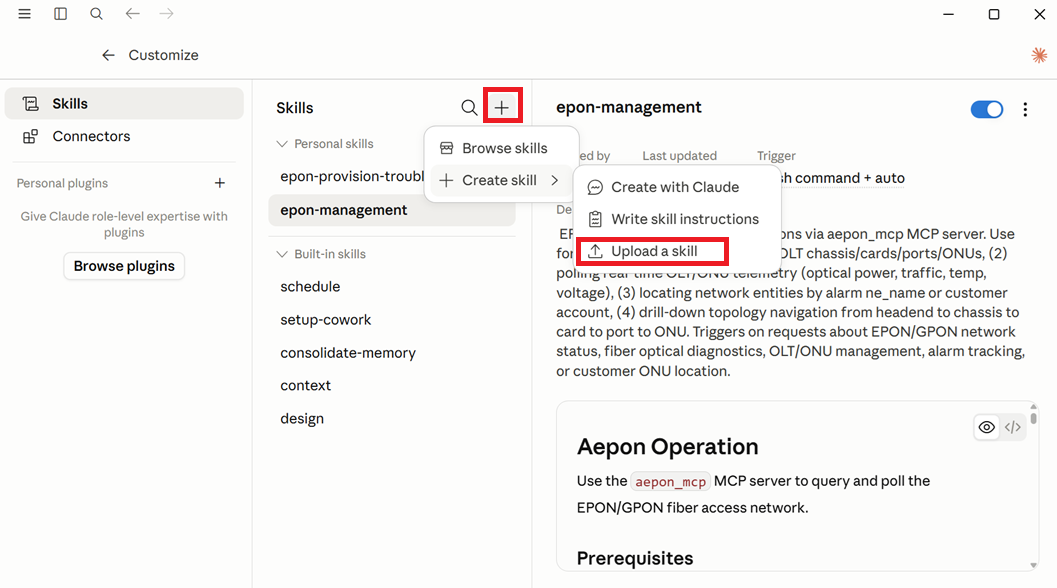Show rendered preview with eye icon

(986, 428)
